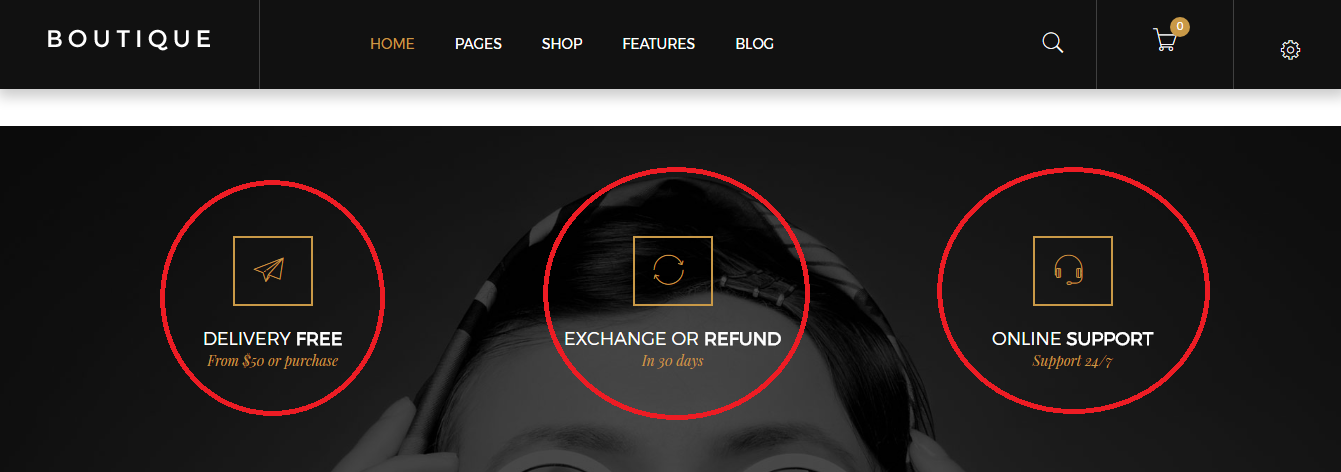Click the 'Support 24/7' subtitle

click(1073, 361)
